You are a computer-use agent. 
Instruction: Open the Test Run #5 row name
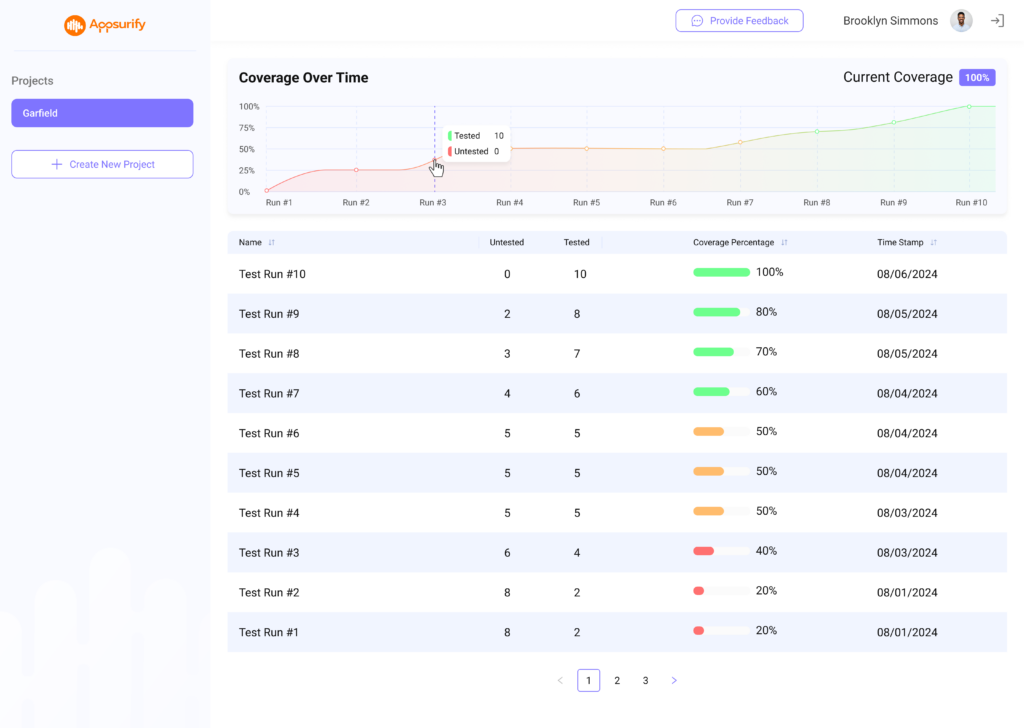tap(269, 473)
